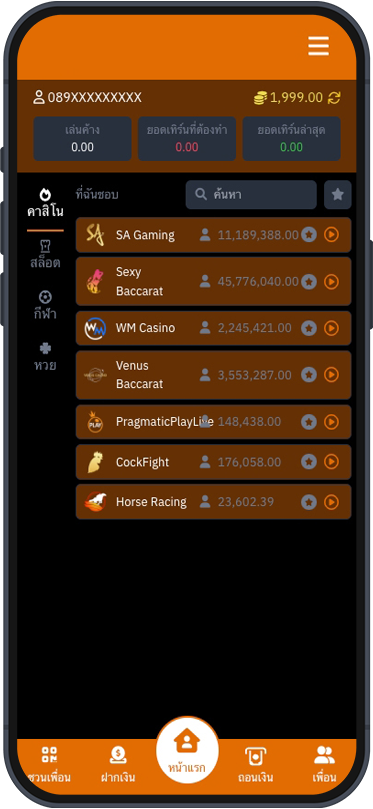Viewport: 373px width, 809px height.
Task: Launch WM Casino with play icon
Action: coord(331,328)
